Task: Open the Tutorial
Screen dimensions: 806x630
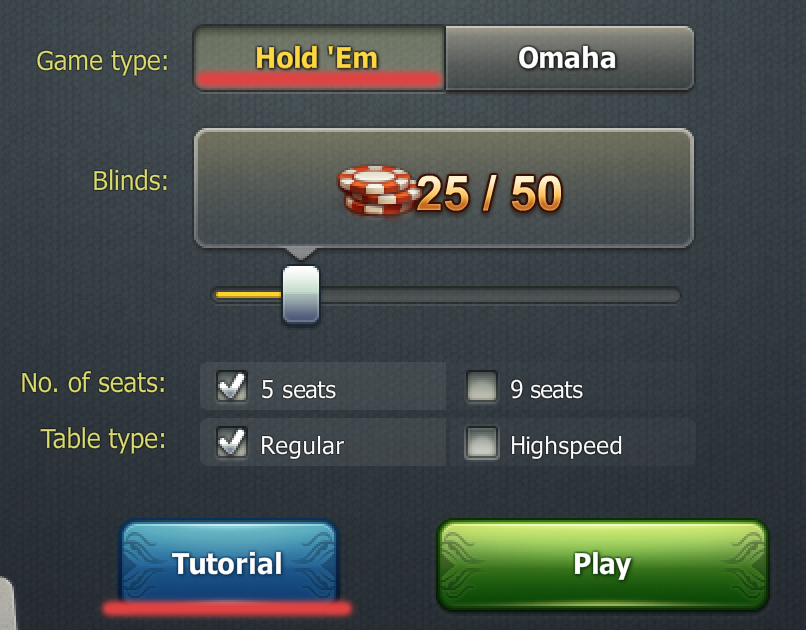Action: click(229, 562)
